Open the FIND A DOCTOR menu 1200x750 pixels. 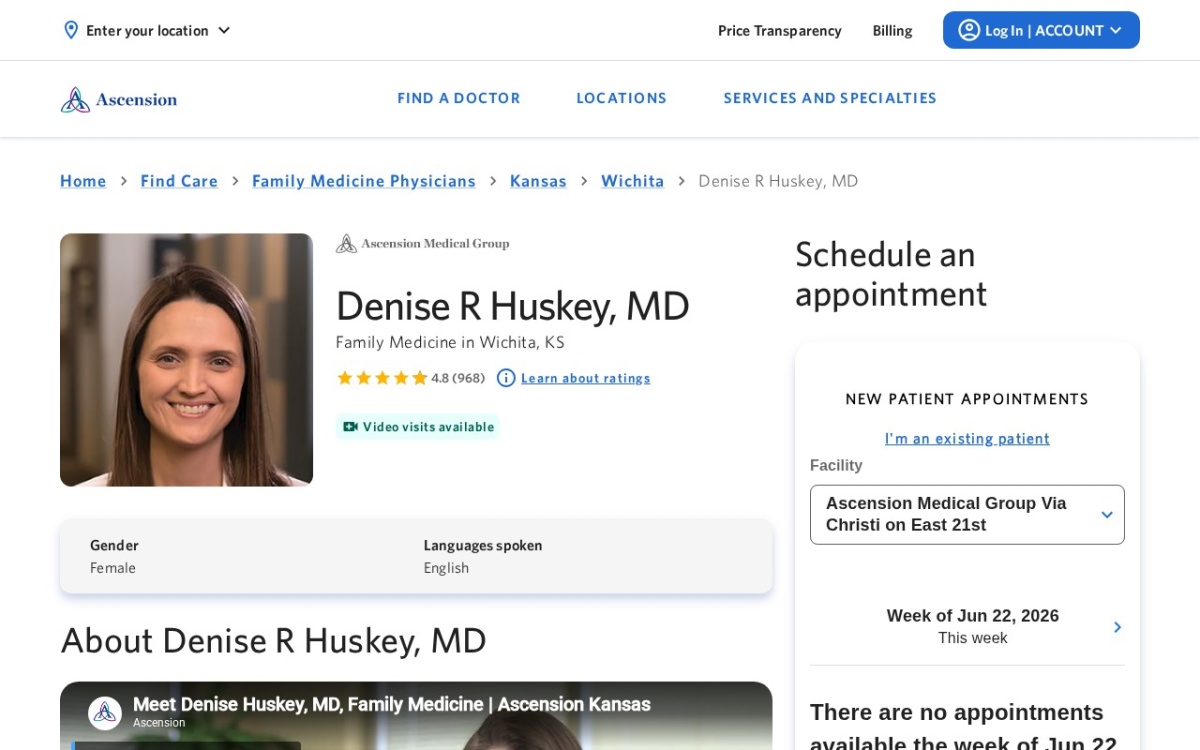point(459,98)
